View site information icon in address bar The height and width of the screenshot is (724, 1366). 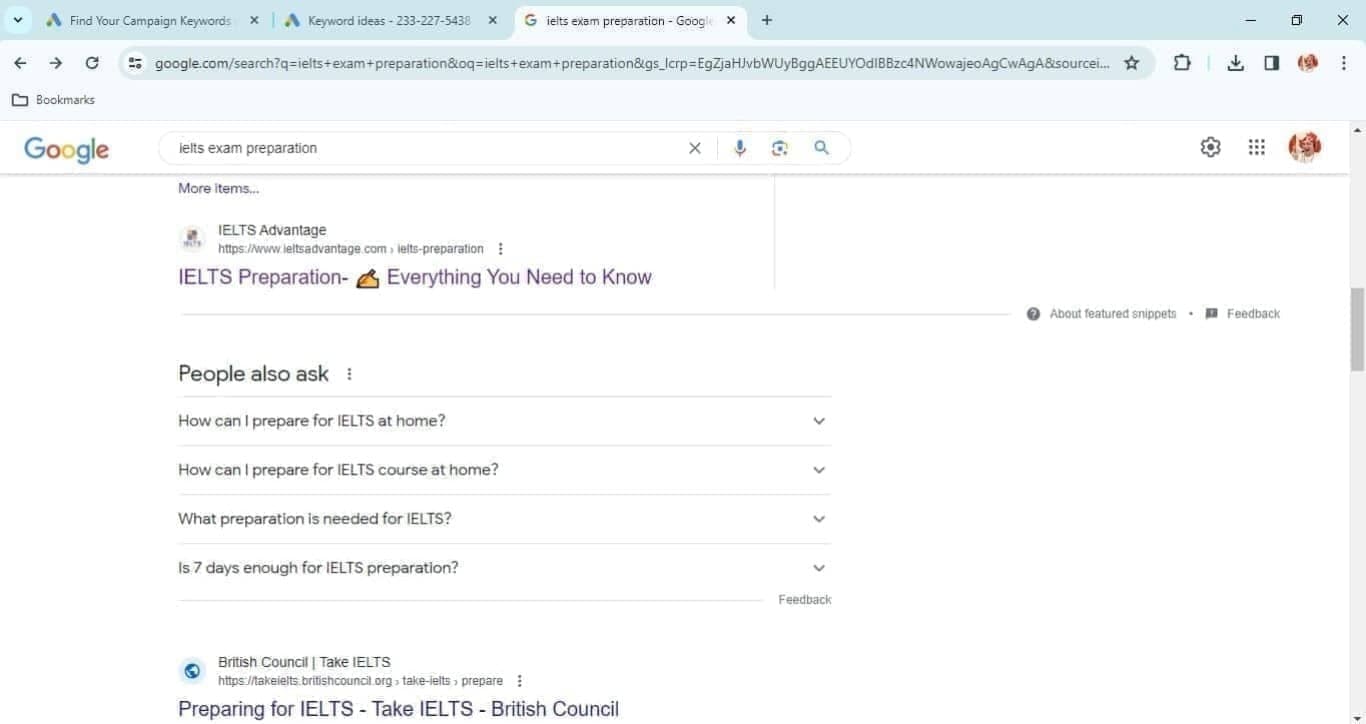pyautogui.click(x=136, y=63)
